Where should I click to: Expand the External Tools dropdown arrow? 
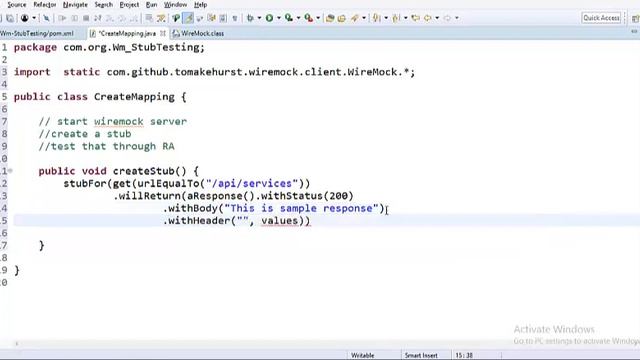[x=318, y=18]
